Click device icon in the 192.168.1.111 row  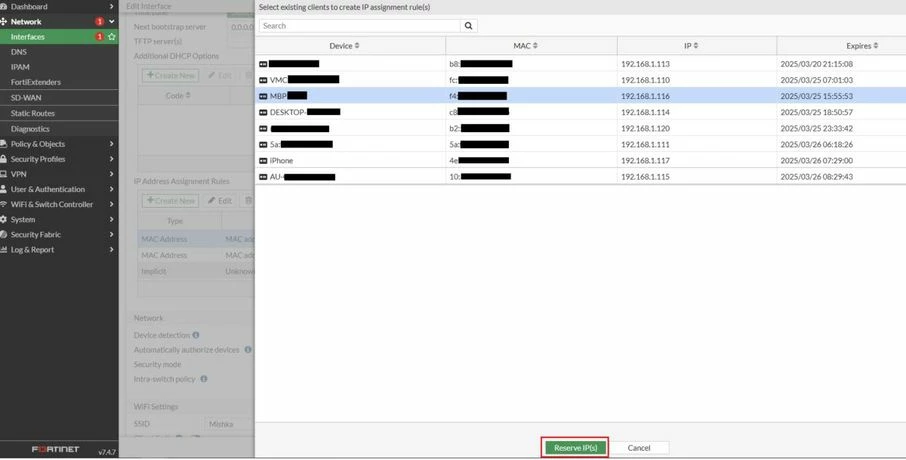click(263, 144)
